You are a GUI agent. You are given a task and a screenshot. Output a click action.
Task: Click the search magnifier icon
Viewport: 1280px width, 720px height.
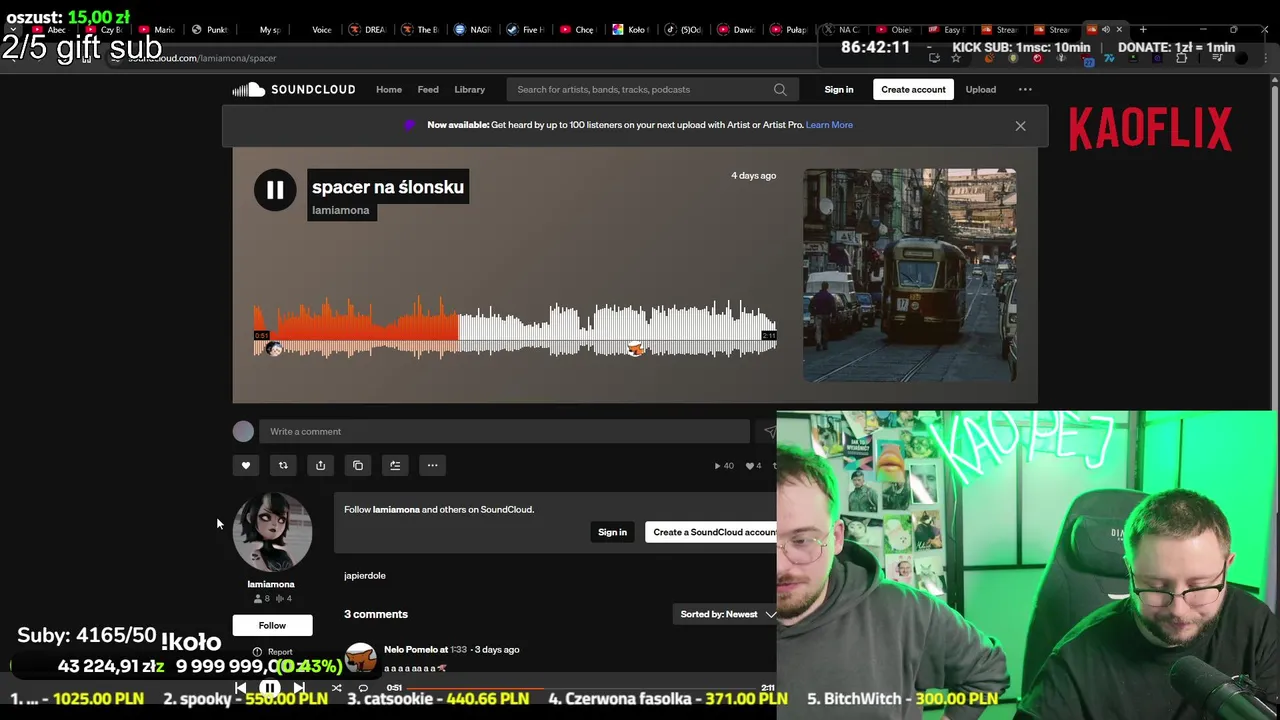[x=780, y=90]
